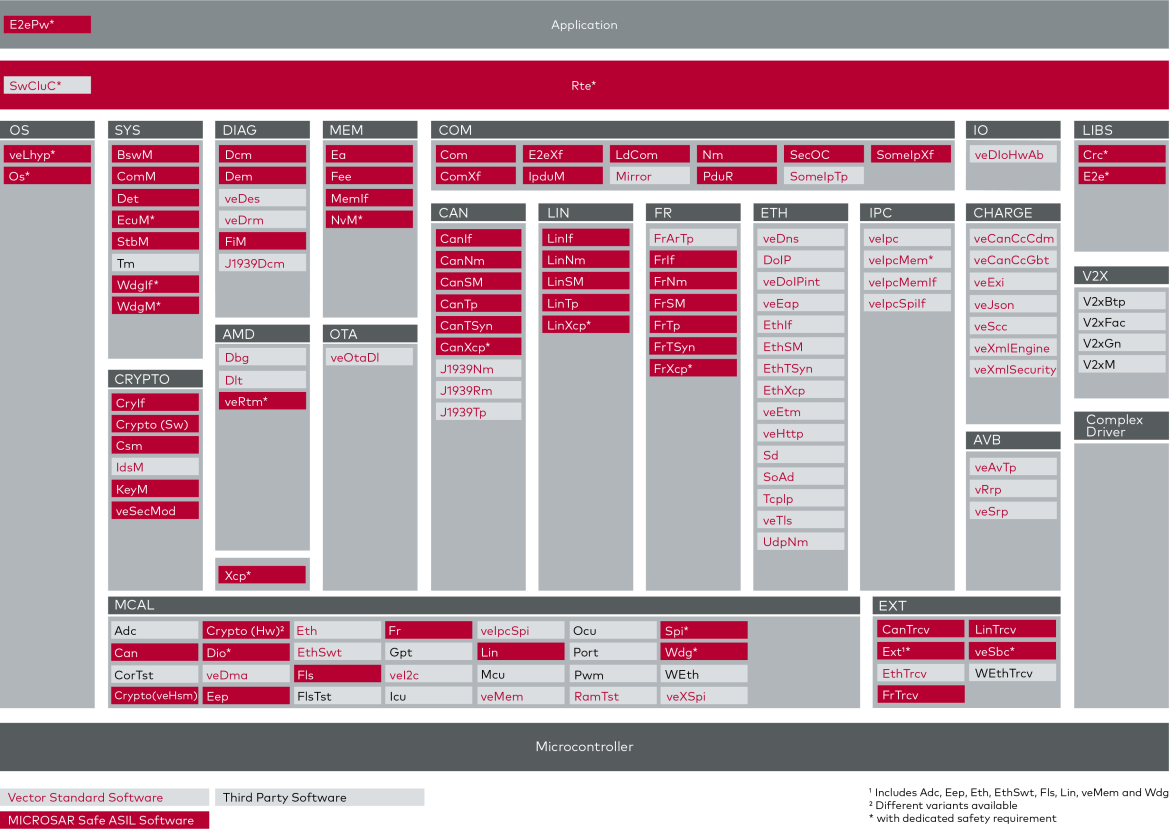The height and width of the screenshot is (829, 1170).
Task: Open the veHttp module in ETH
Action: tap(801, 434)
